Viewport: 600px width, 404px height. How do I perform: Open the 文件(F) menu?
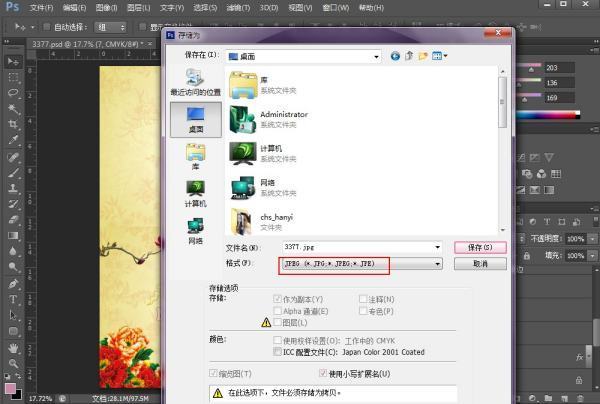tap(41, 8)
